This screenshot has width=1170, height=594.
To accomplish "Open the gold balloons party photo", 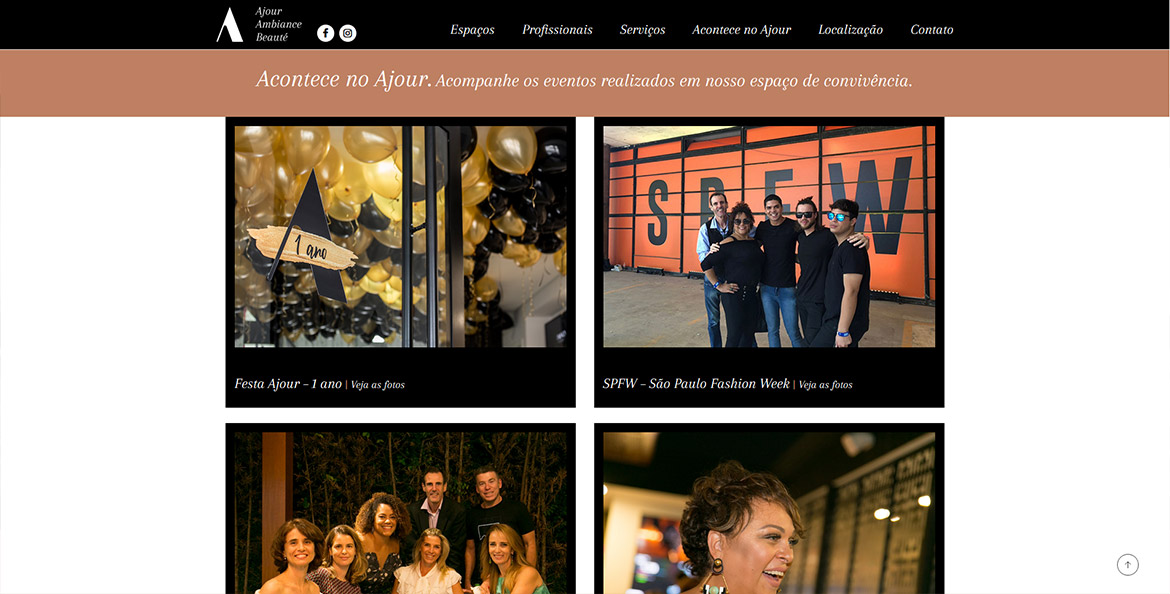I will click(401, 237).
